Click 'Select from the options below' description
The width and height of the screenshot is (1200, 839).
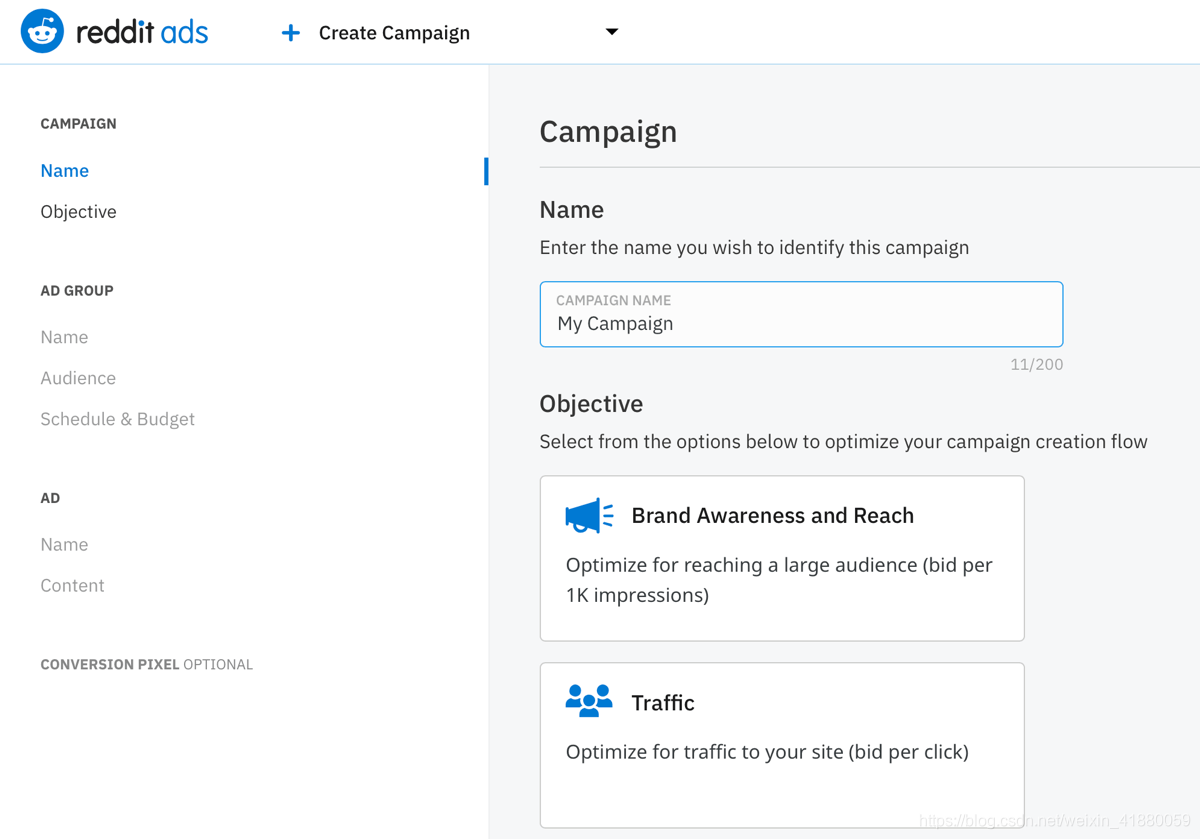(843, 441)
